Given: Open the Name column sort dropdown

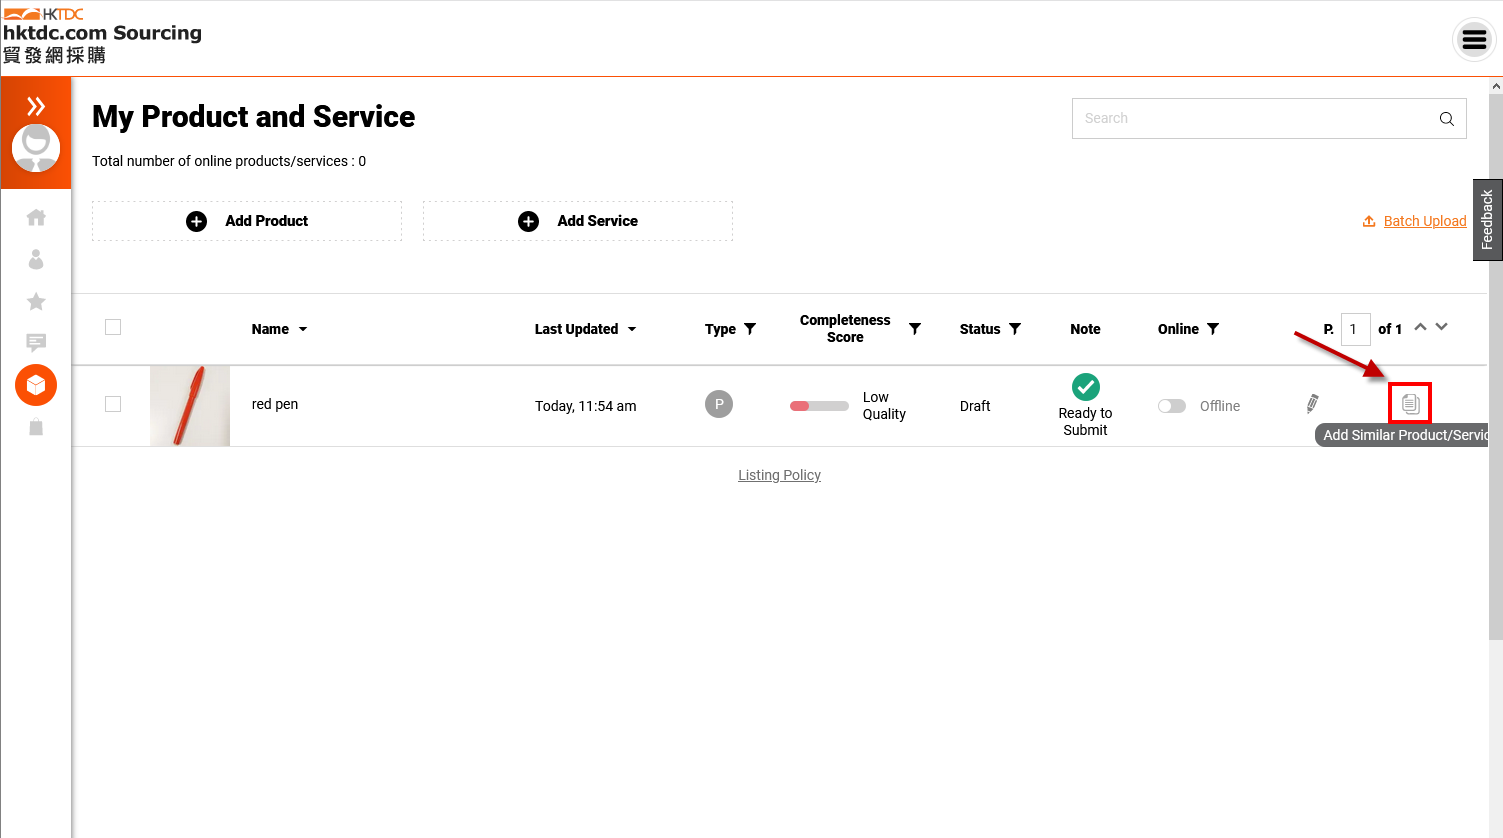Looking at the screenshot, I should [x=303, y=329].
